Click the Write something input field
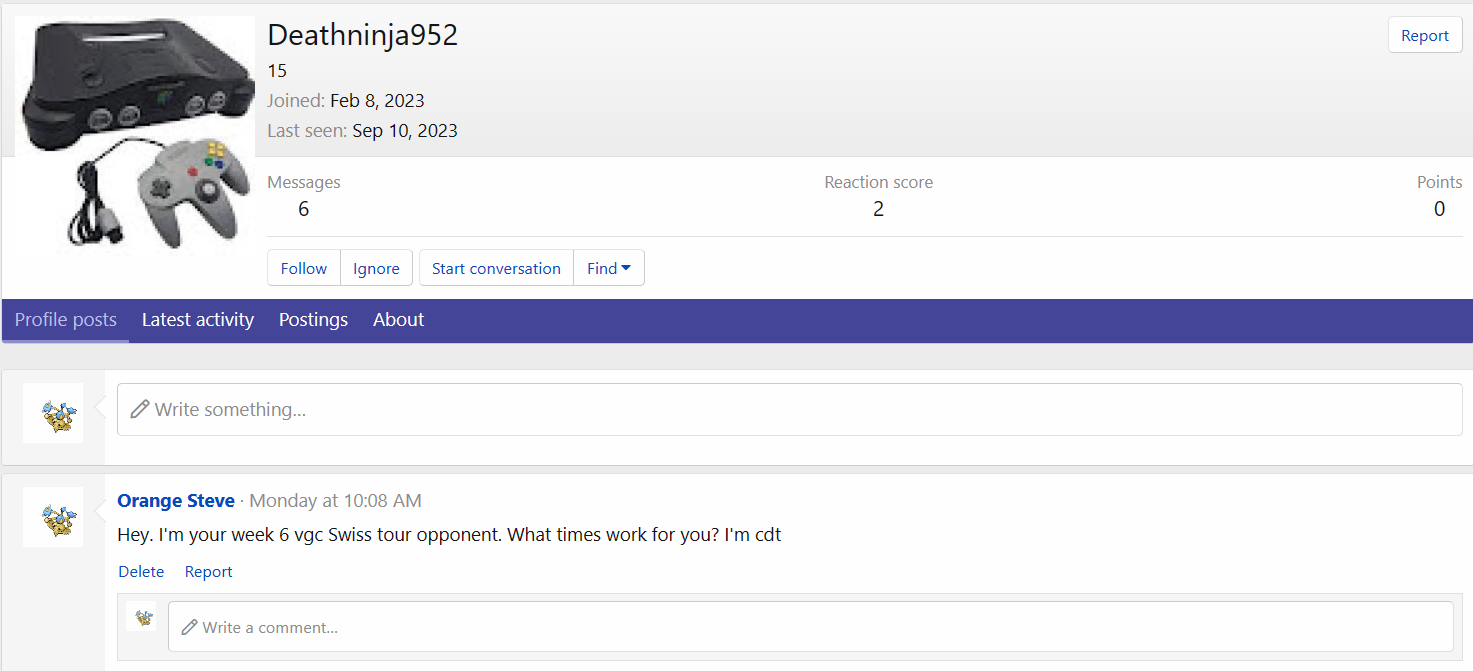 click(x=789, y=410)
